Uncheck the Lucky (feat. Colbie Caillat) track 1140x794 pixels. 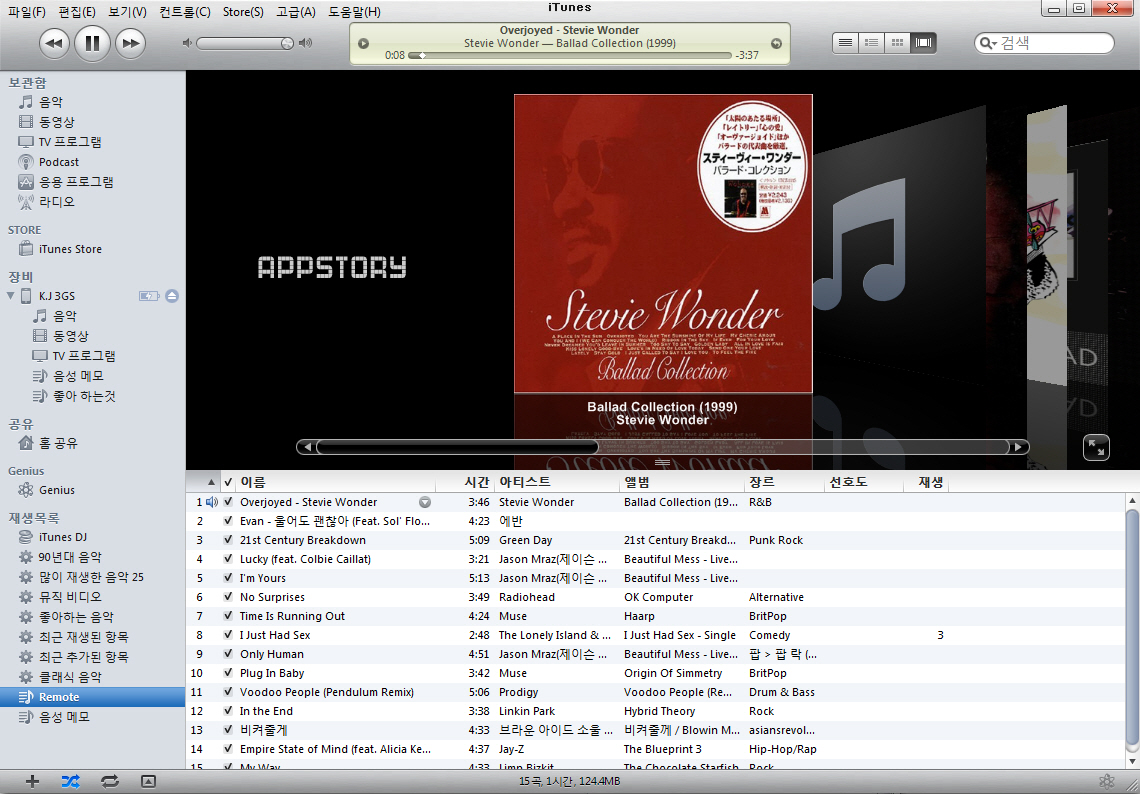point(229,559)
